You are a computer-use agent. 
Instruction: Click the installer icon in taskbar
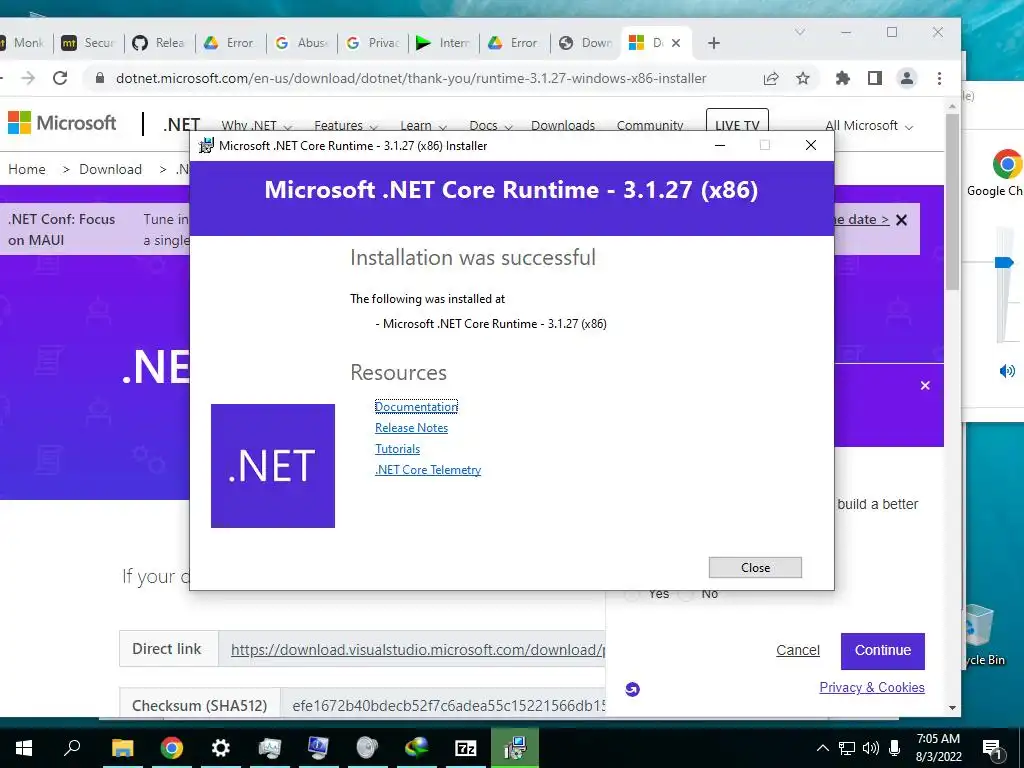(x=515, y=748)
